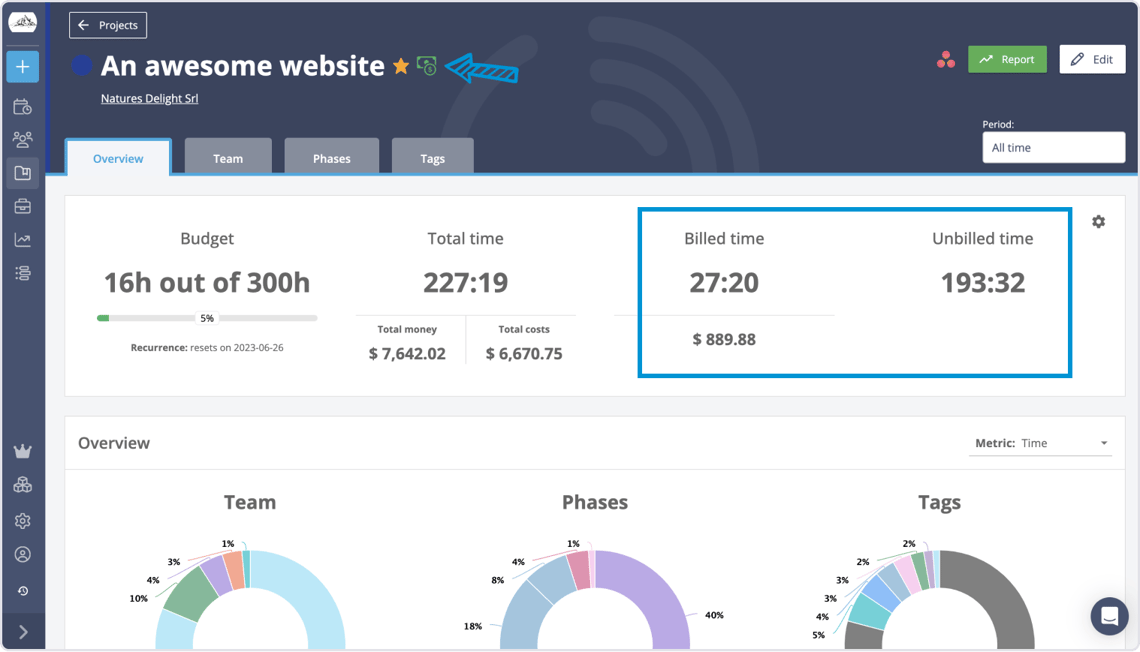Open the Natures Delight Srl client link
Viewport: 1140px width, 652px height.
coord(149,98)
